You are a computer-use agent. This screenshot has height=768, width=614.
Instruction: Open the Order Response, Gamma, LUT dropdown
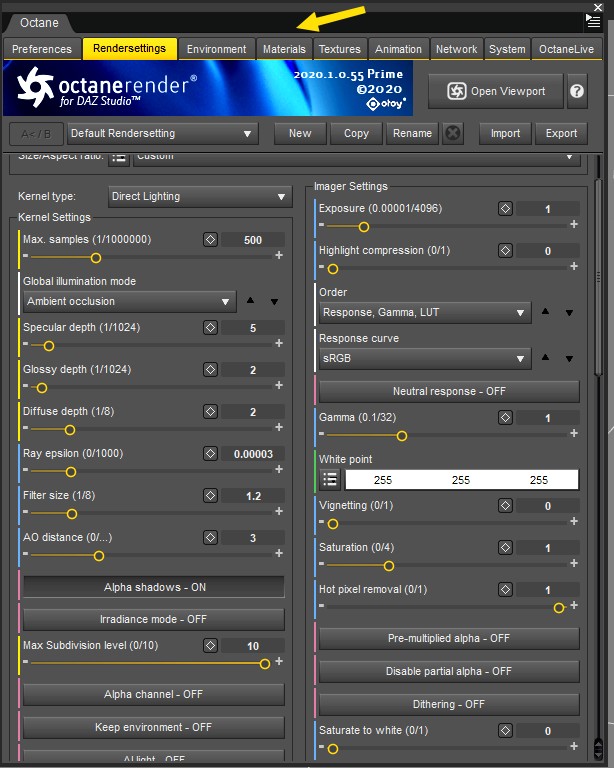coord(425,312)
